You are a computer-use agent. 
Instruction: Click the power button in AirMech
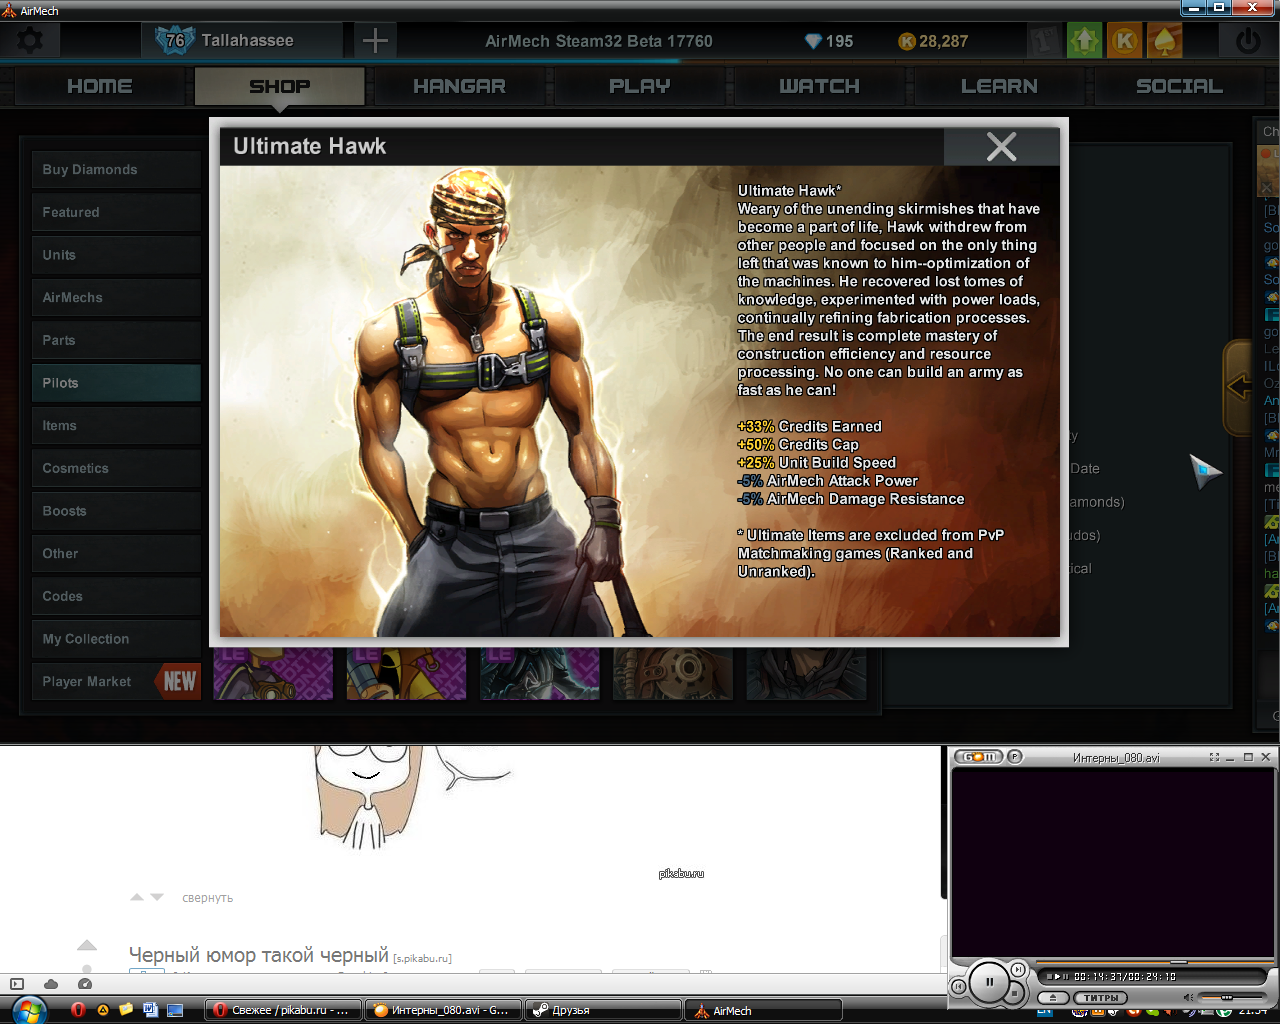(1247, 41)
